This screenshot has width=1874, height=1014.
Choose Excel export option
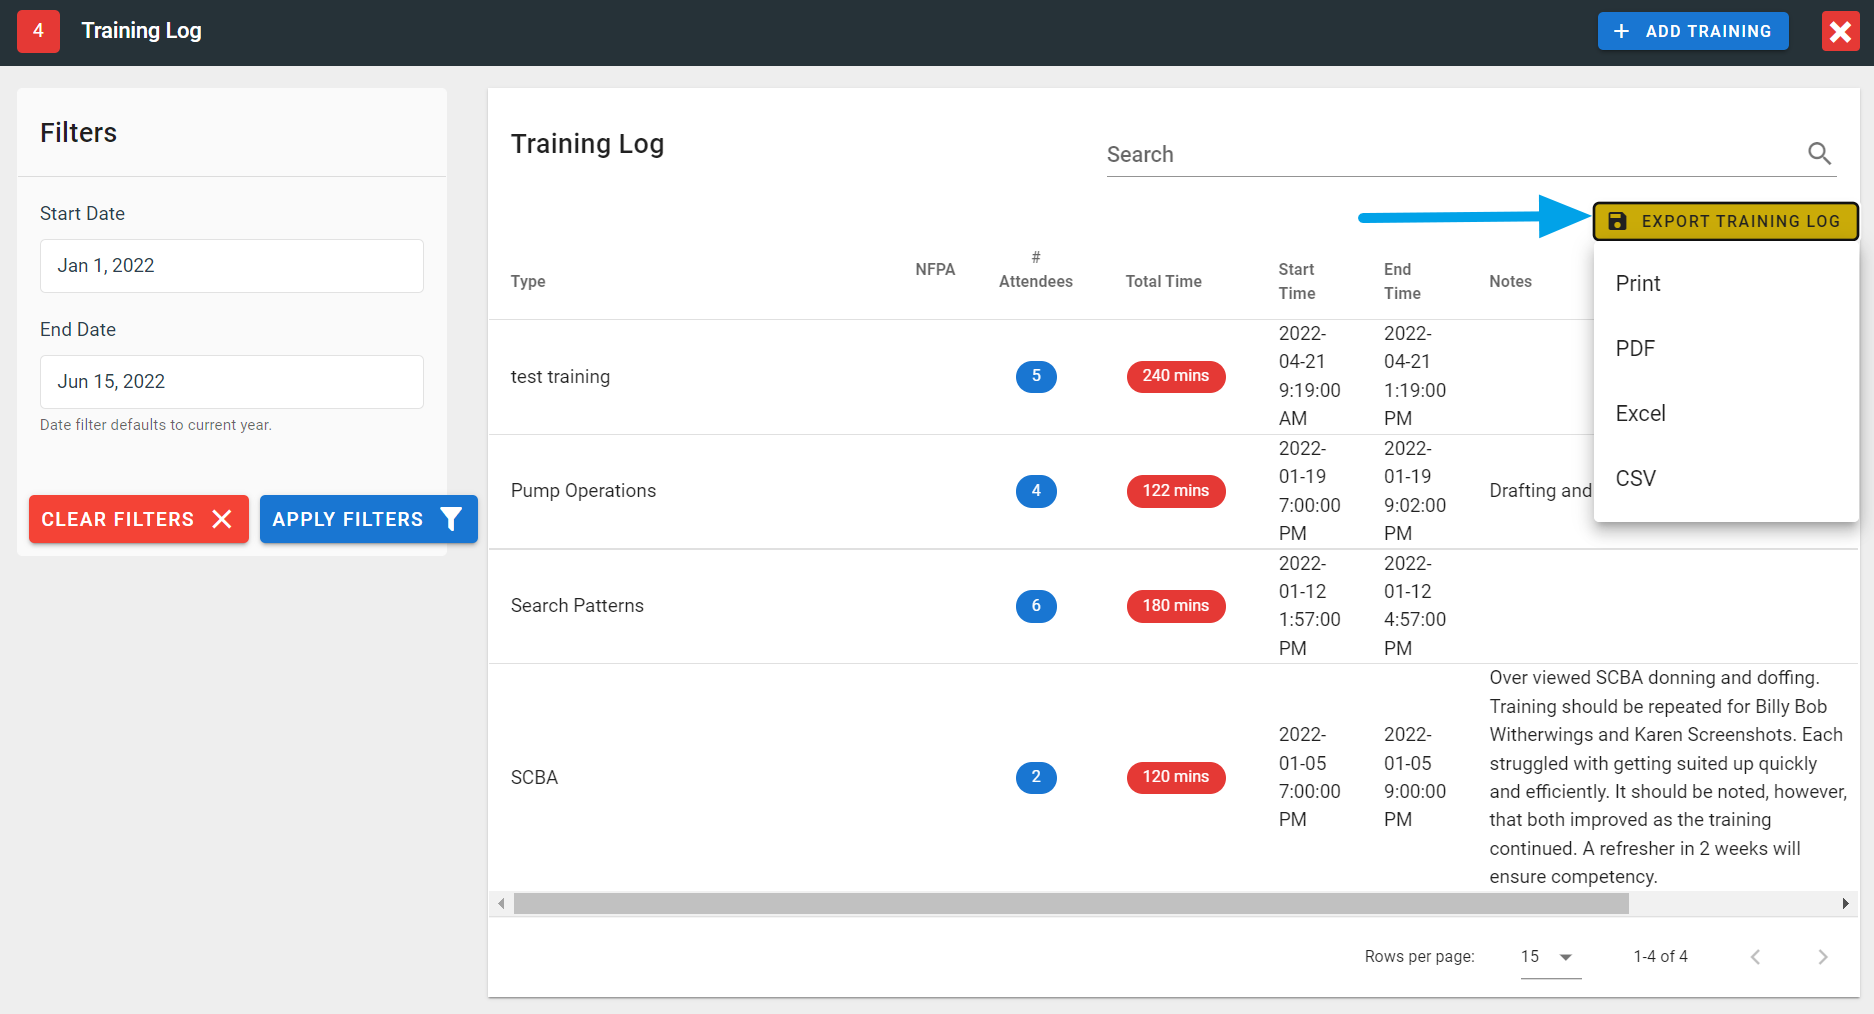(1640, 414)
